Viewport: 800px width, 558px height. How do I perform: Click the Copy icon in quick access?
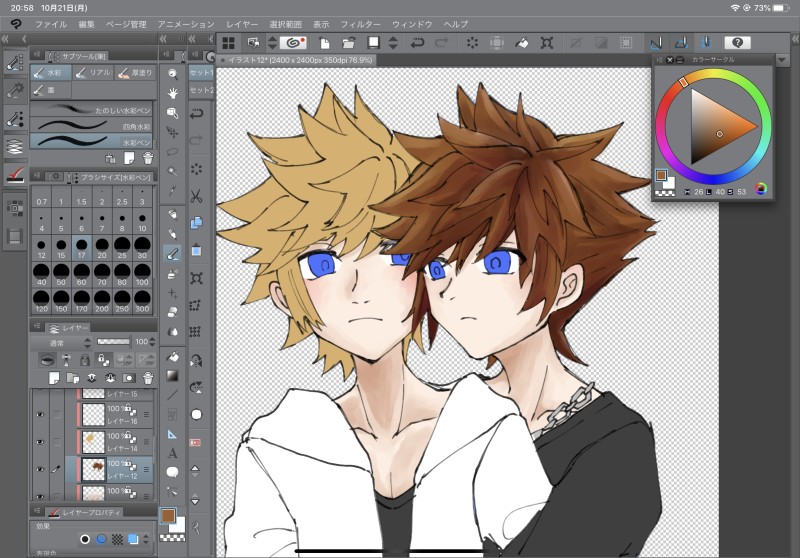point(196,223)
